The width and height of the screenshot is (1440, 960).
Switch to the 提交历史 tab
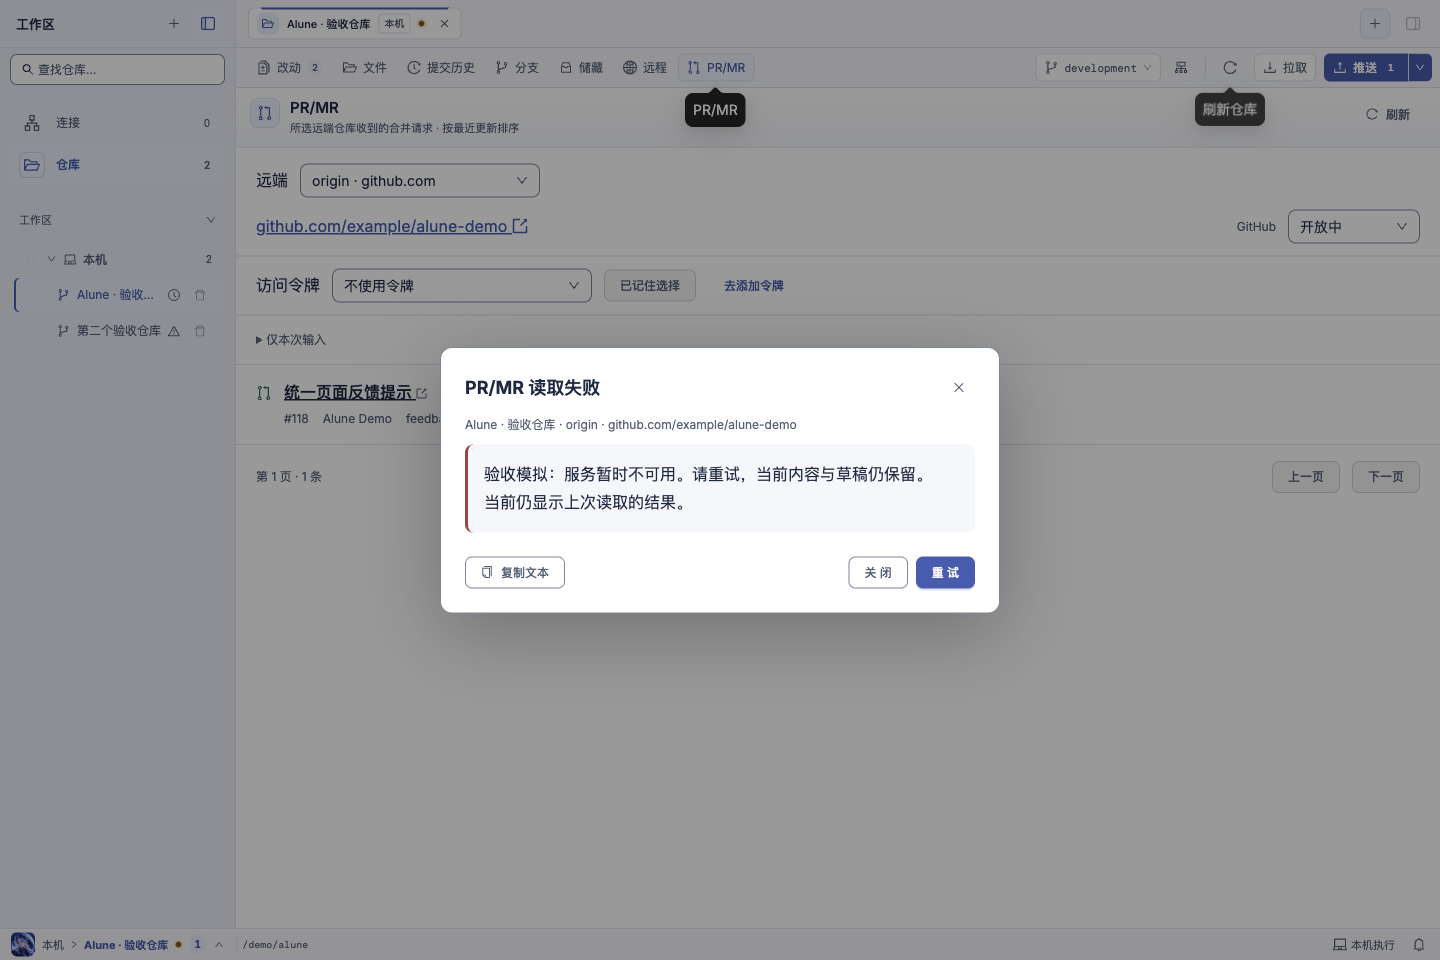pos(441,68)
